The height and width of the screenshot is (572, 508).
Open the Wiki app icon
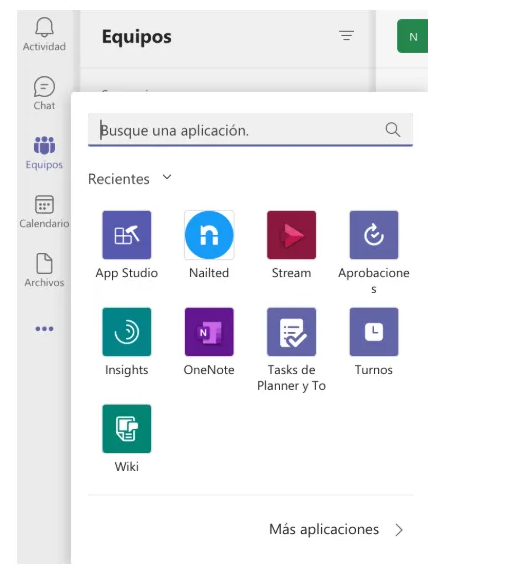(127, 429)
